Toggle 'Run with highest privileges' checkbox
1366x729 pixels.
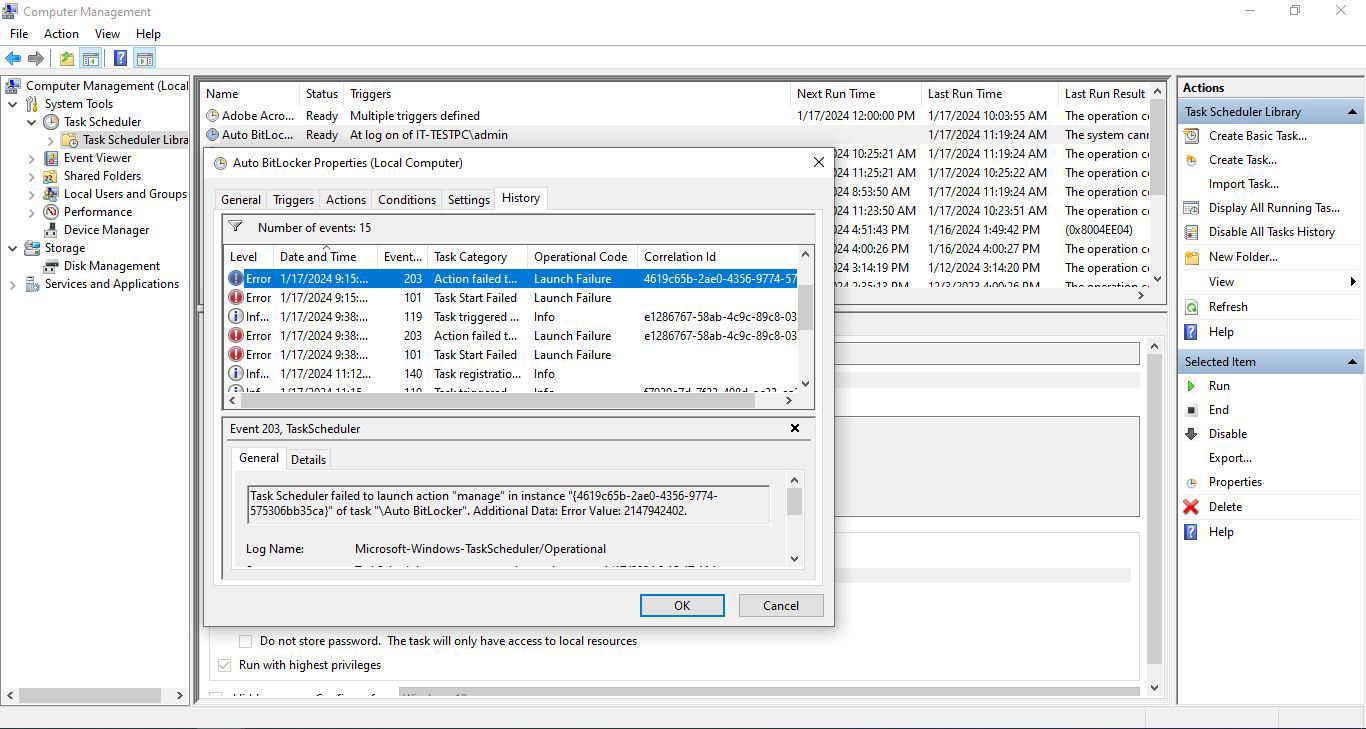click(224, 665)
